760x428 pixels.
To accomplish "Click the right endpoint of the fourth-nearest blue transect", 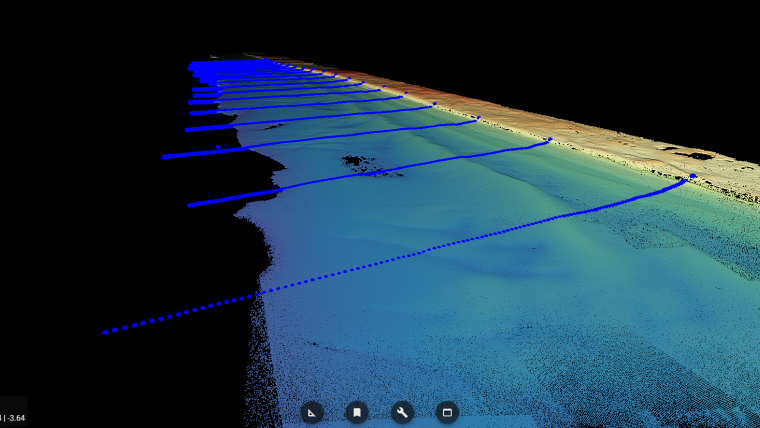I will click(x=434, y=104).
